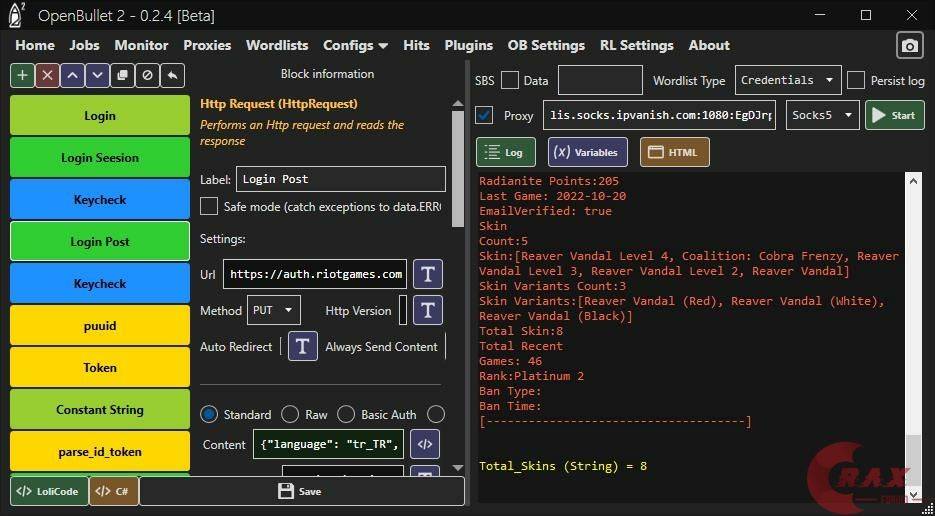Screen dimensions: 935x516
Task: Toggle the Persist log checkbox
Action: click(856, 81)
